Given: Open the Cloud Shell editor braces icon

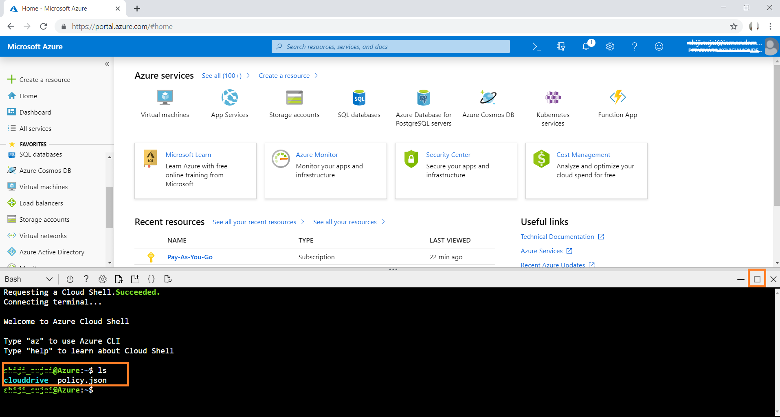Looking at the screenshot, I should coord(150,278).
